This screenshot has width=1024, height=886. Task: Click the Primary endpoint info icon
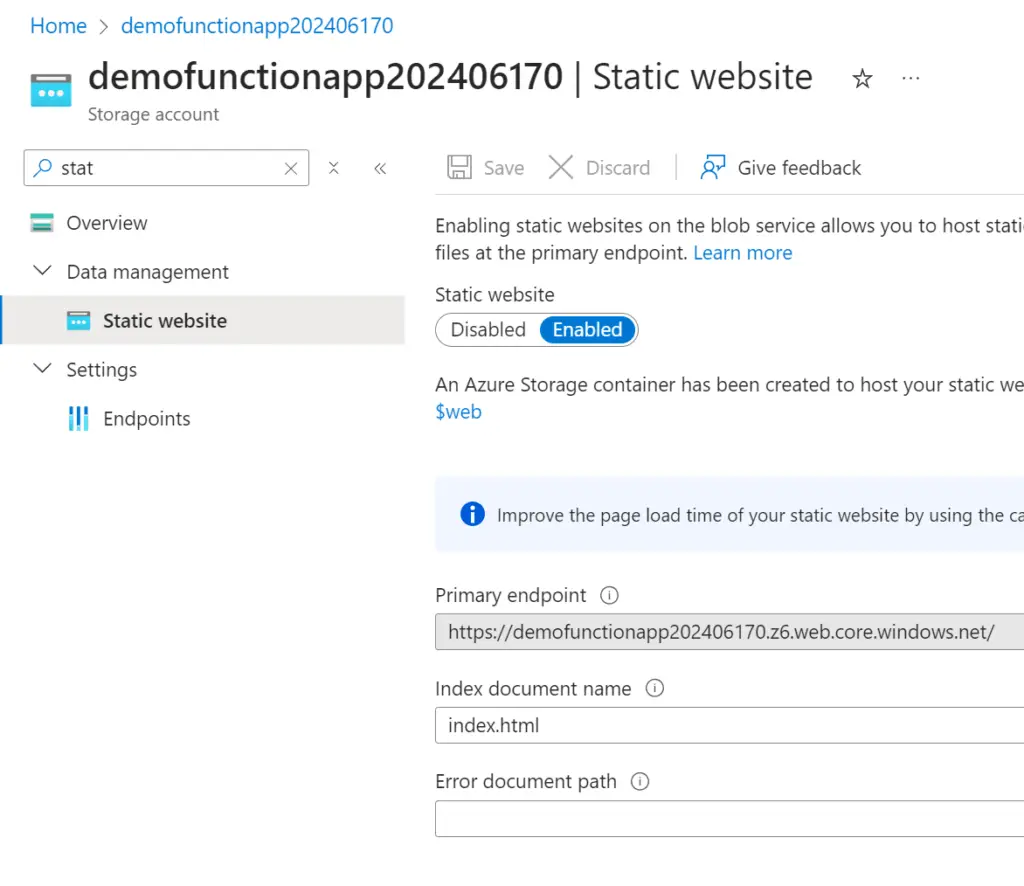[609, 596]
